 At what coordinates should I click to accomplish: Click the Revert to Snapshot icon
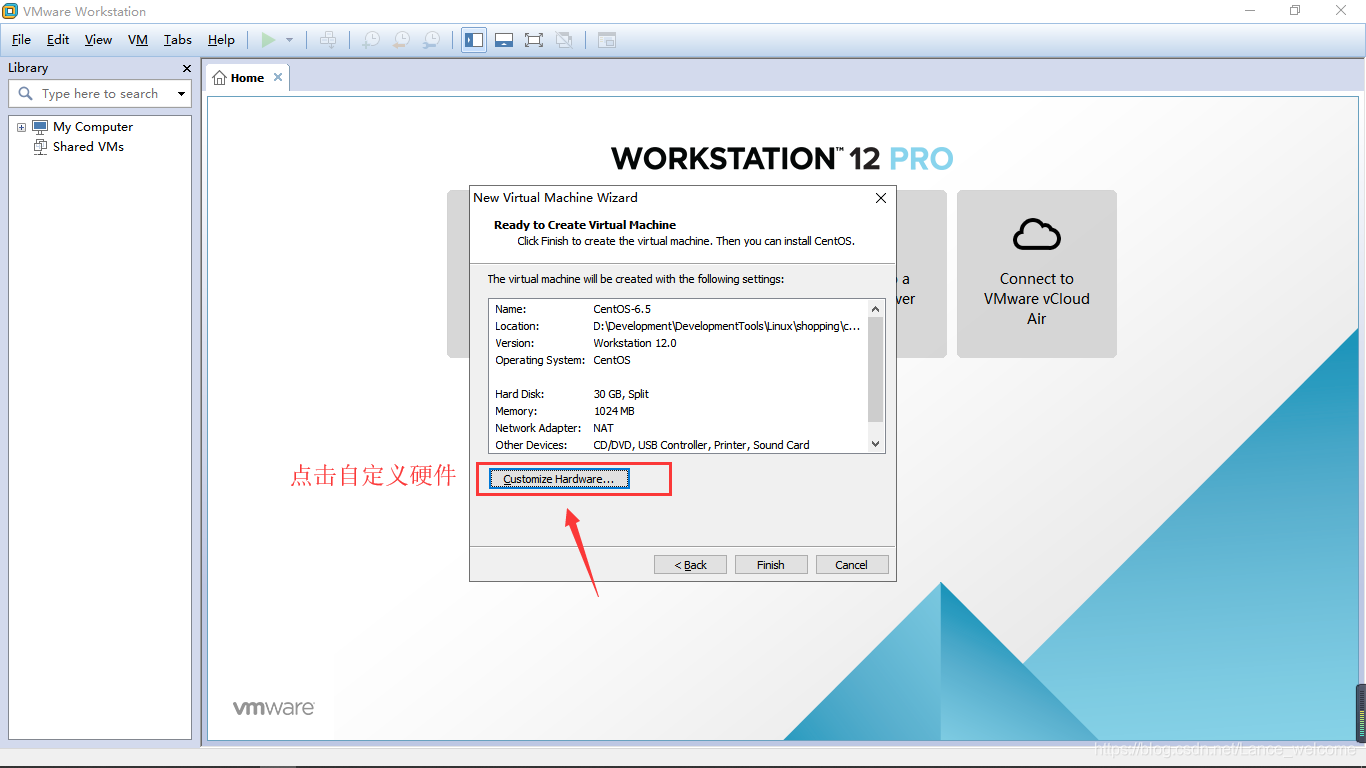coord(401,40)
